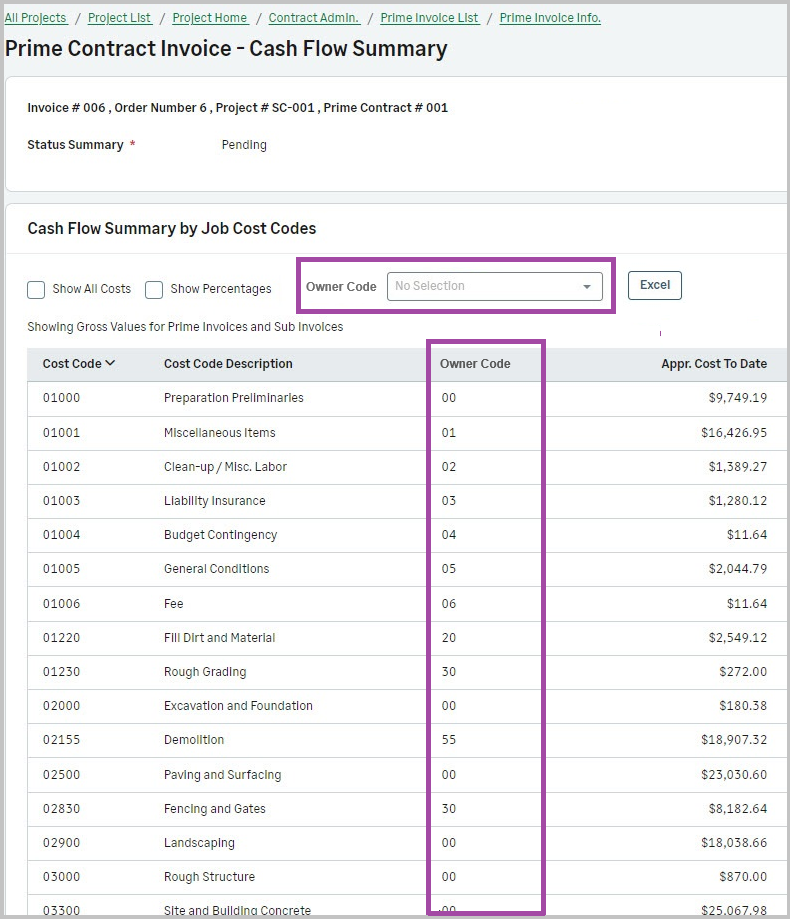Image resolution: width=790 pixels, height=919 pixels.
Task: Click cost code 01004
Action: [x=62, y=535]
